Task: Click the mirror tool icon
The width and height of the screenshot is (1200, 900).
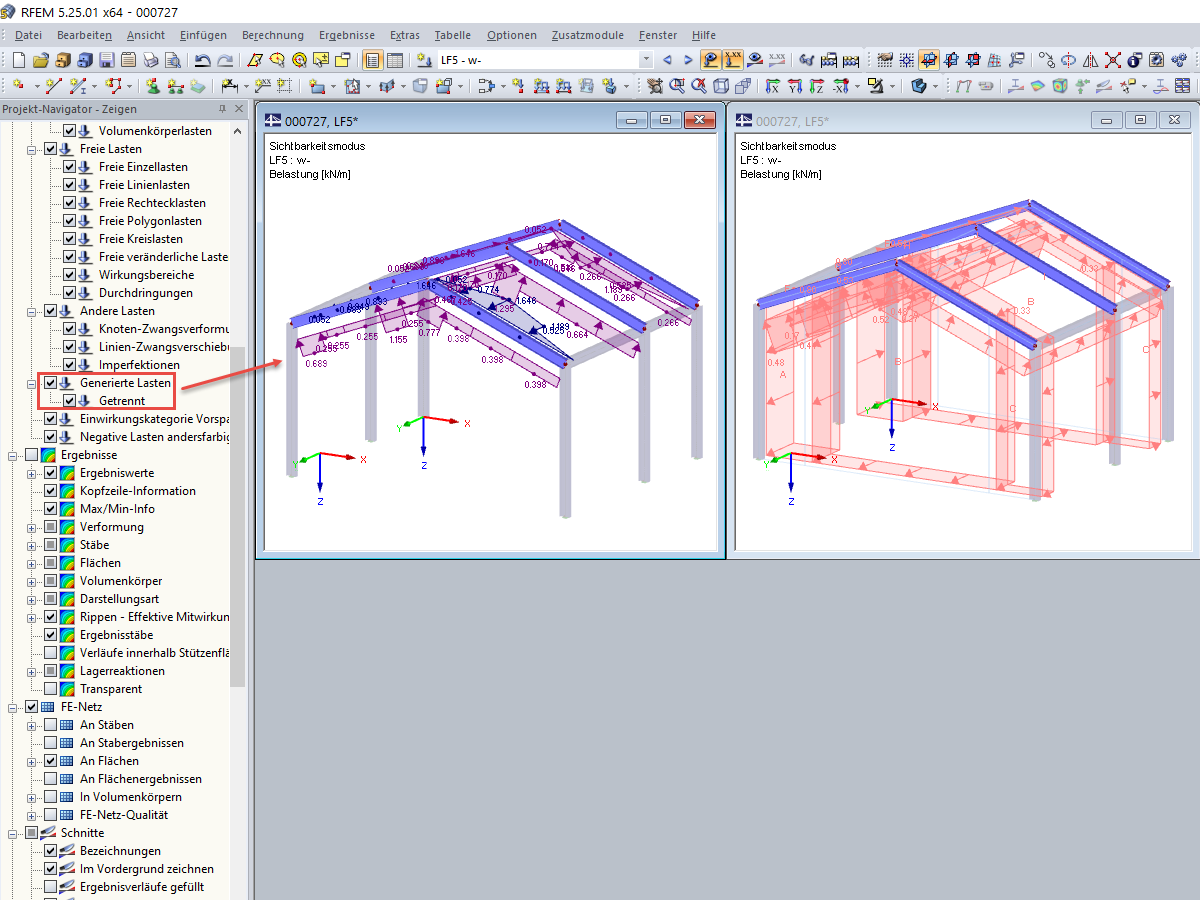Action: [x=1091, y=60]
